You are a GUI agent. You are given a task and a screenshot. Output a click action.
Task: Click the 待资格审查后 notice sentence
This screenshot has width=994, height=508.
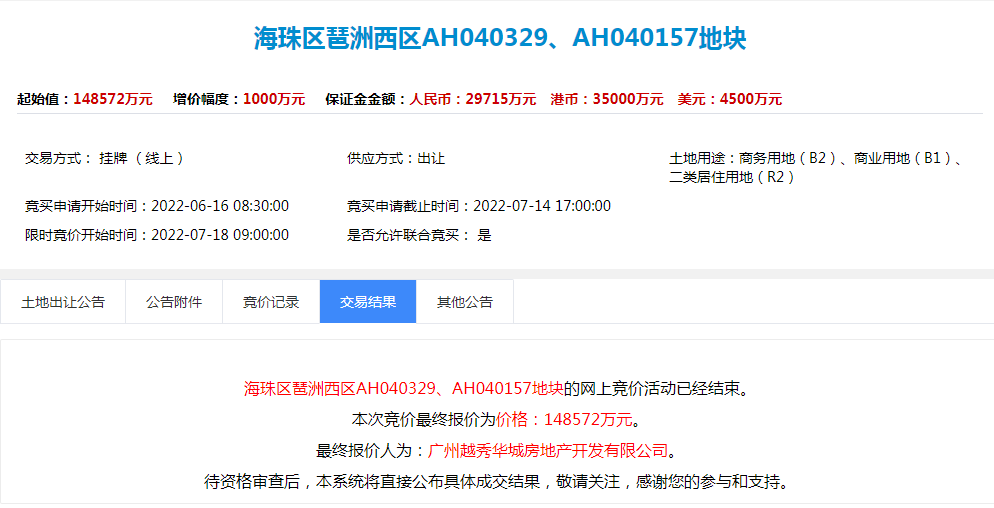click(x=497, y=482)
